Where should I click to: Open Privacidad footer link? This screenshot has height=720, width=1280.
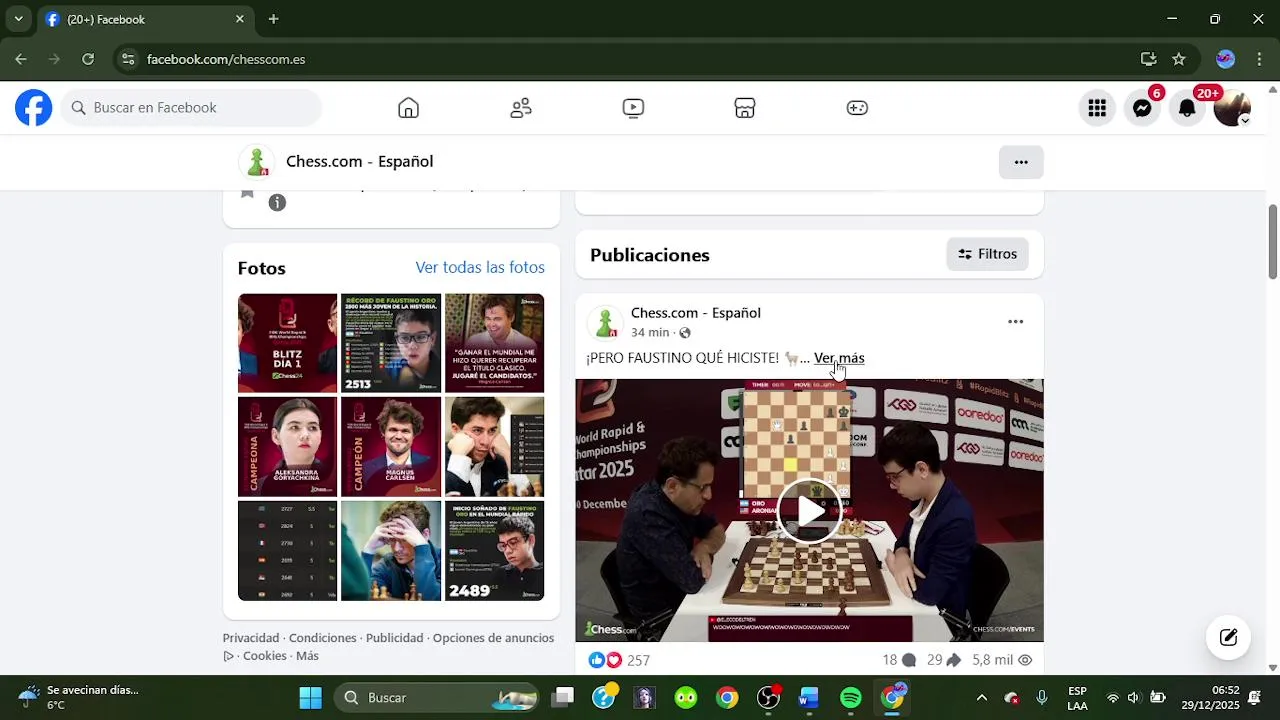[251, 638]
